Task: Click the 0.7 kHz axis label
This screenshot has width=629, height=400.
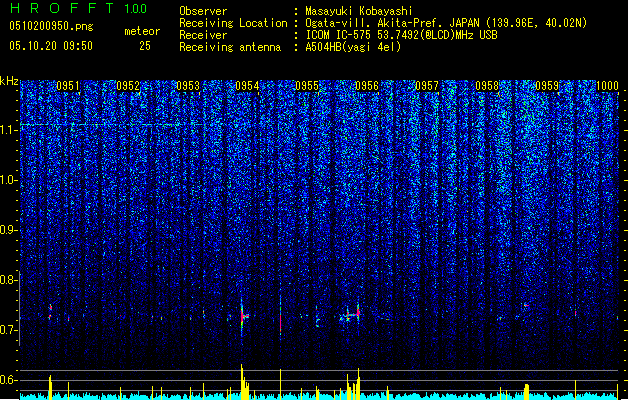Action: tap(8, 330)
